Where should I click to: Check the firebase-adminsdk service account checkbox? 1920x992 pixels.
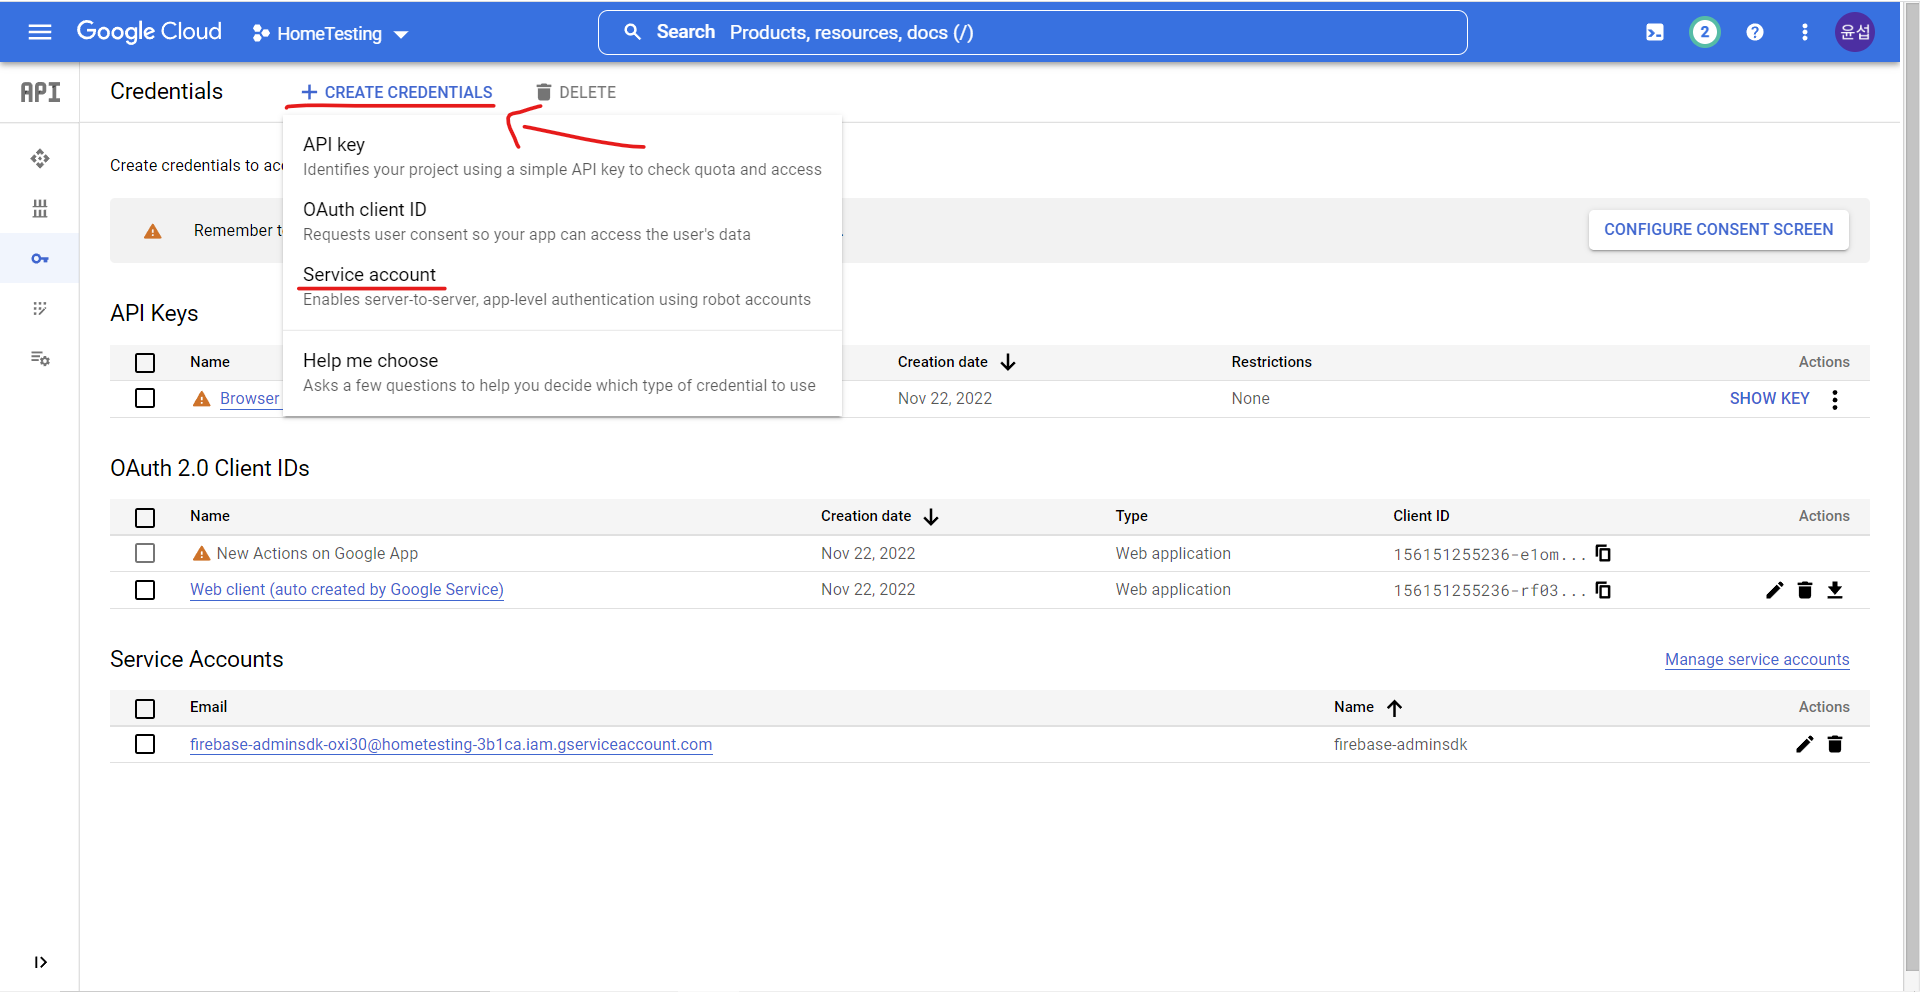point(145,744)
